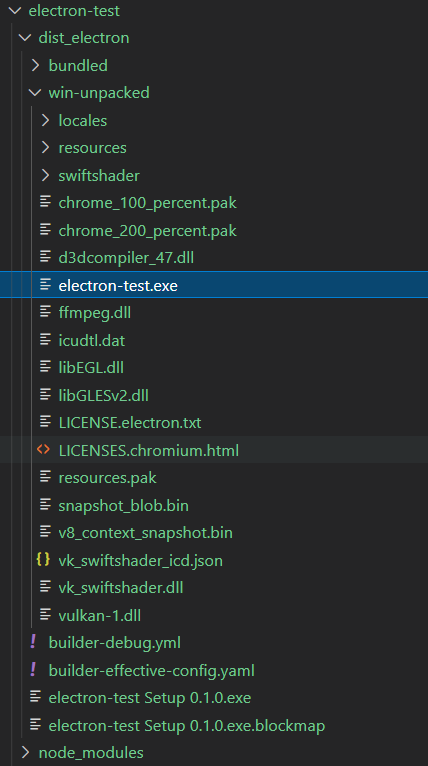Expand the node_modules folder

(25, 752)
